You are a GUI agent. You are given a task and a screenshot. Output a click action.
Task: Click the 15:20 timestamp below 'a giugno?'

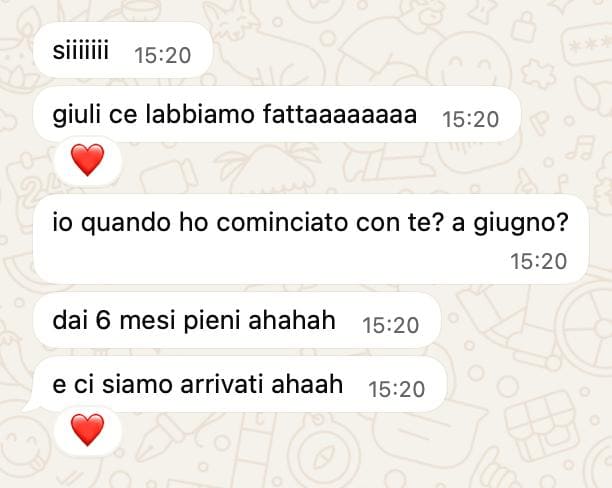tap(539, 262)
